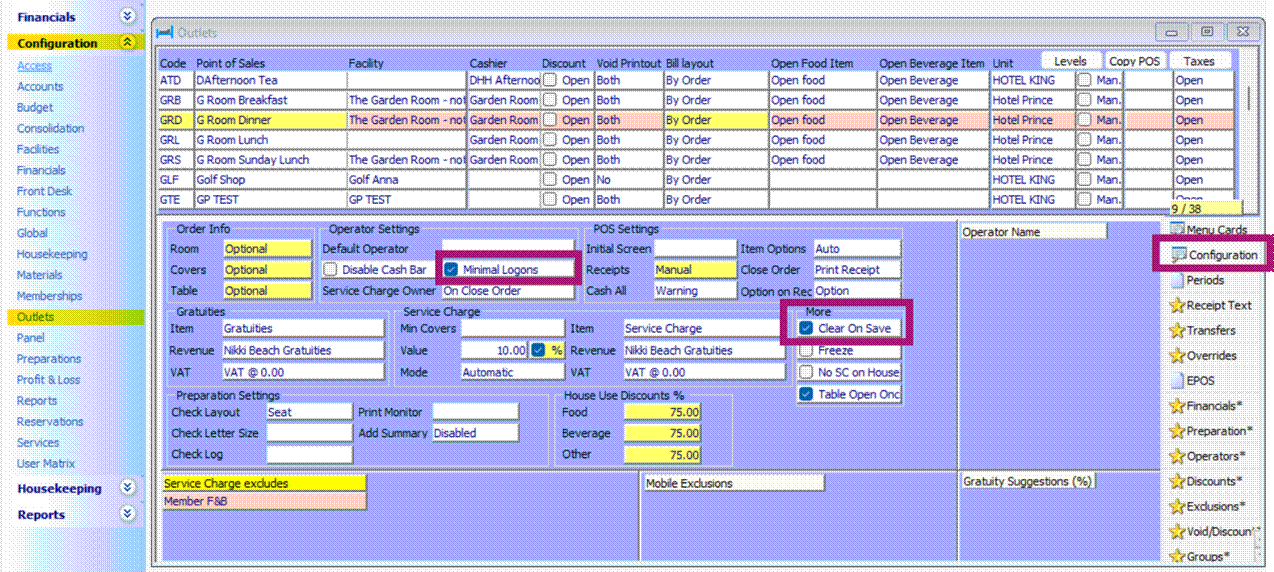Click the Copy POS button

point(1135,61)
